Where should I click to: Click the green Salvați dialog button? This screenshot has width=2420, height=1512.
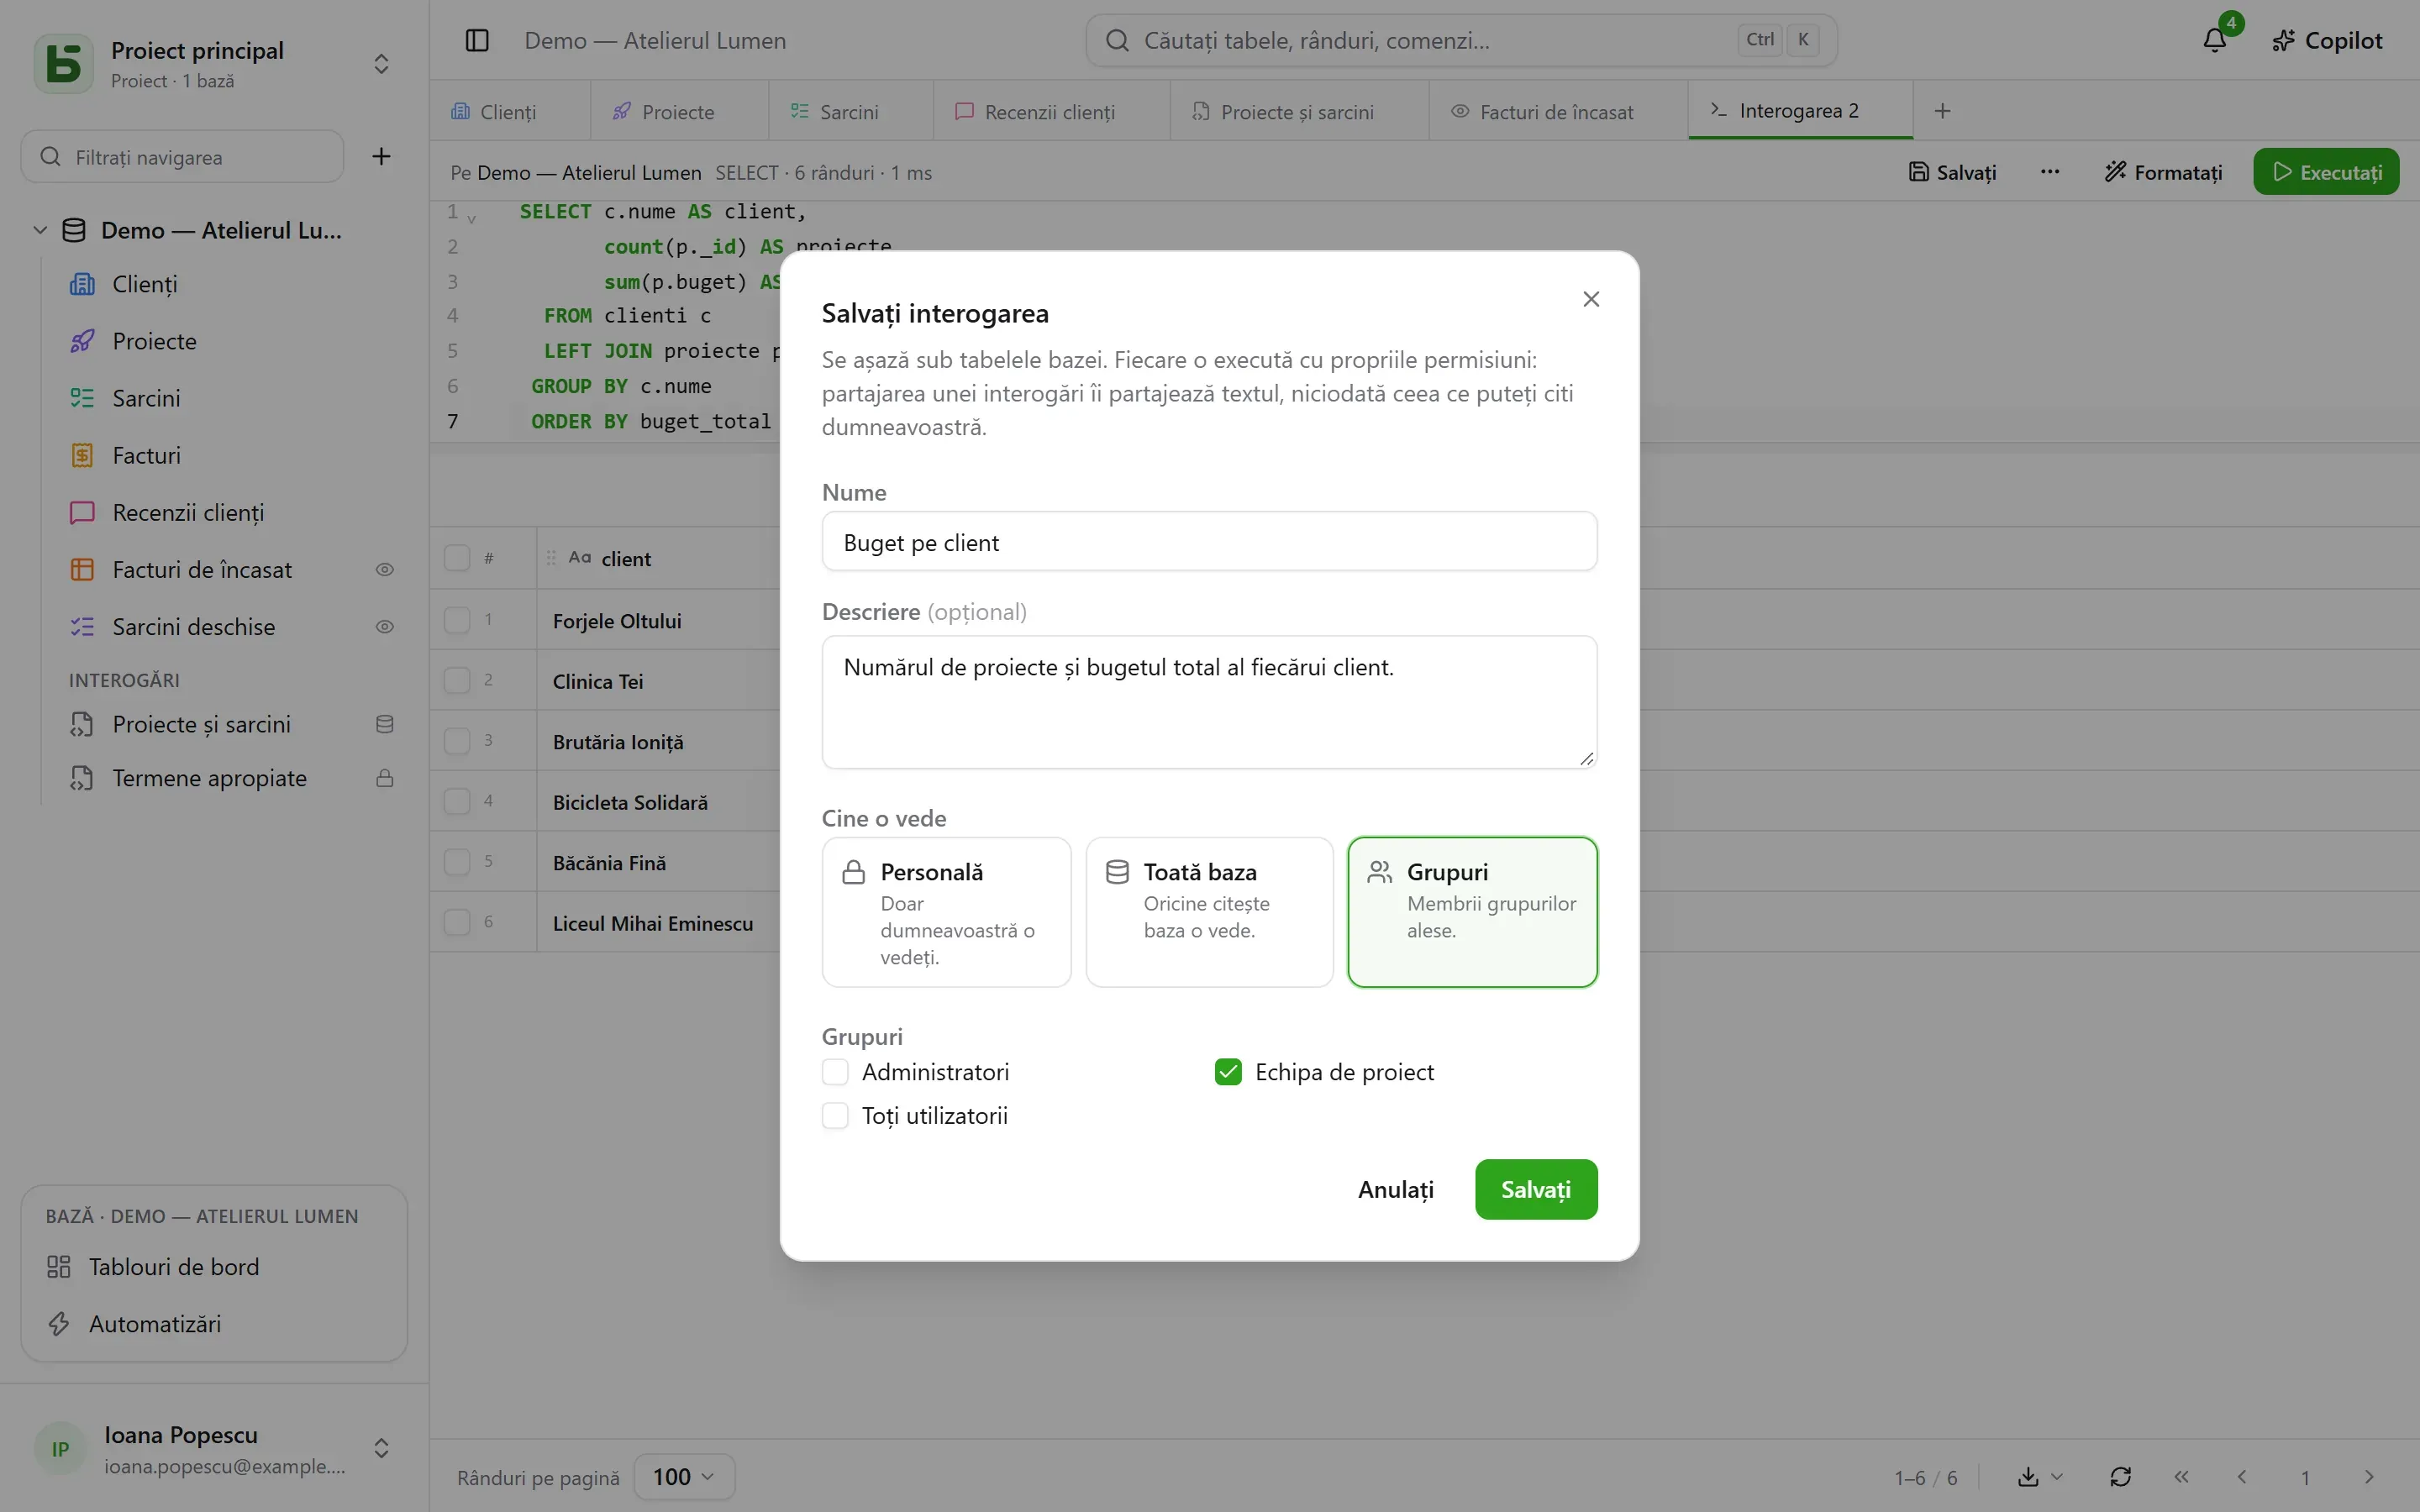1535,1189
